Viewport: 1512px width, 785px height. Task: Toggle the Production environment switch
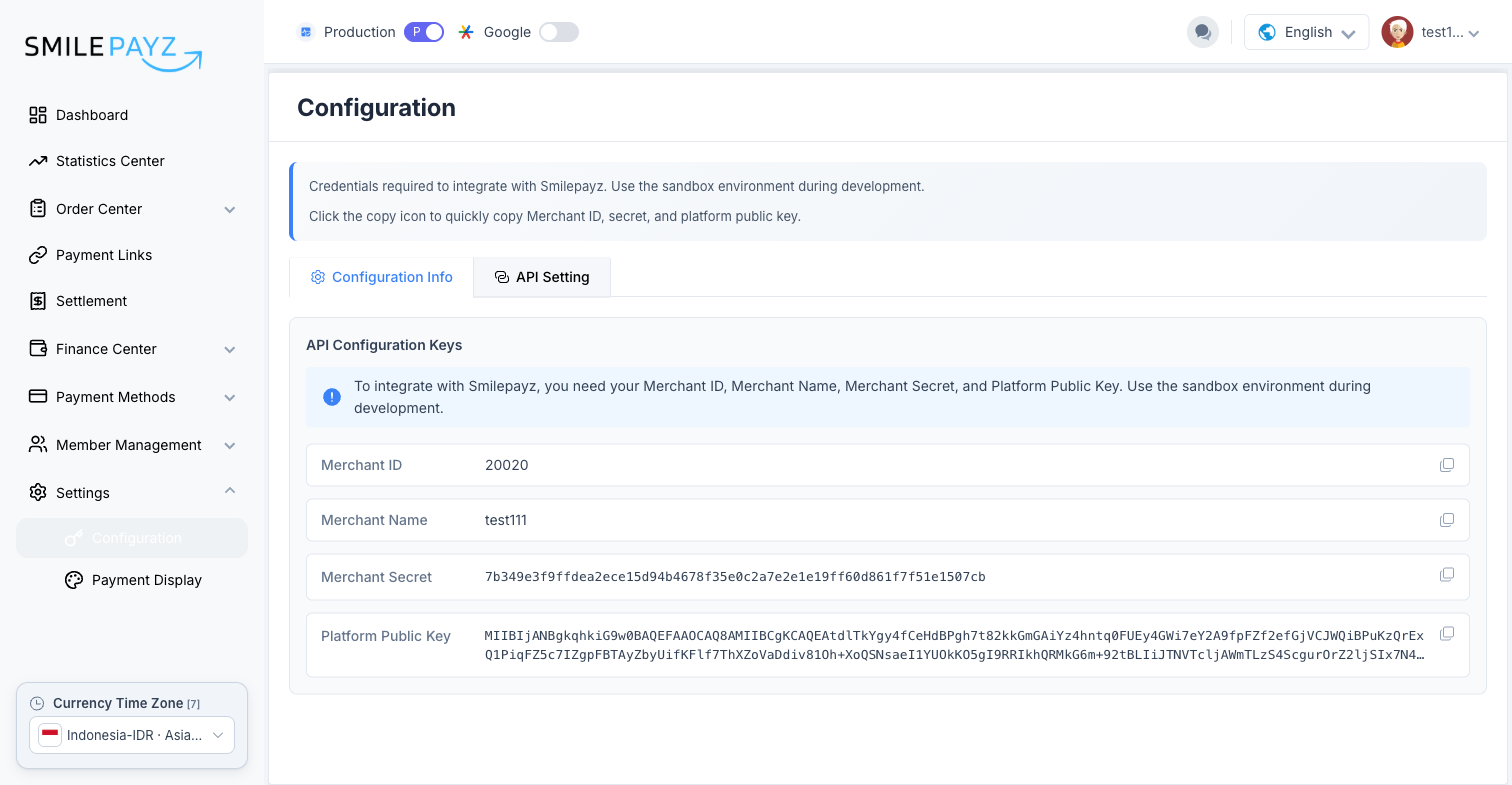point(424,32)
